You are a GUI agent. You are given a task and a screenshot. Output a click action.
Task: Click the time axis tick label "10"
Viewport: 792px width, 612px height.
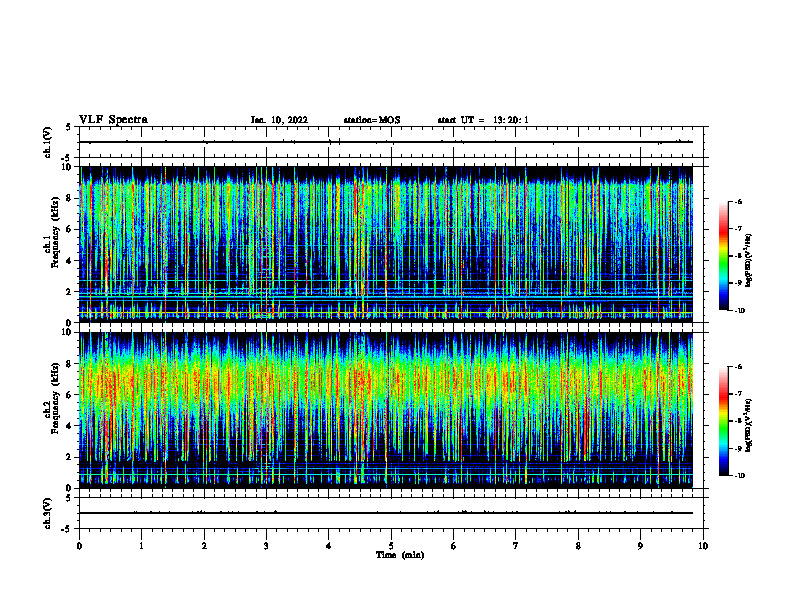(x=703, y=546)
